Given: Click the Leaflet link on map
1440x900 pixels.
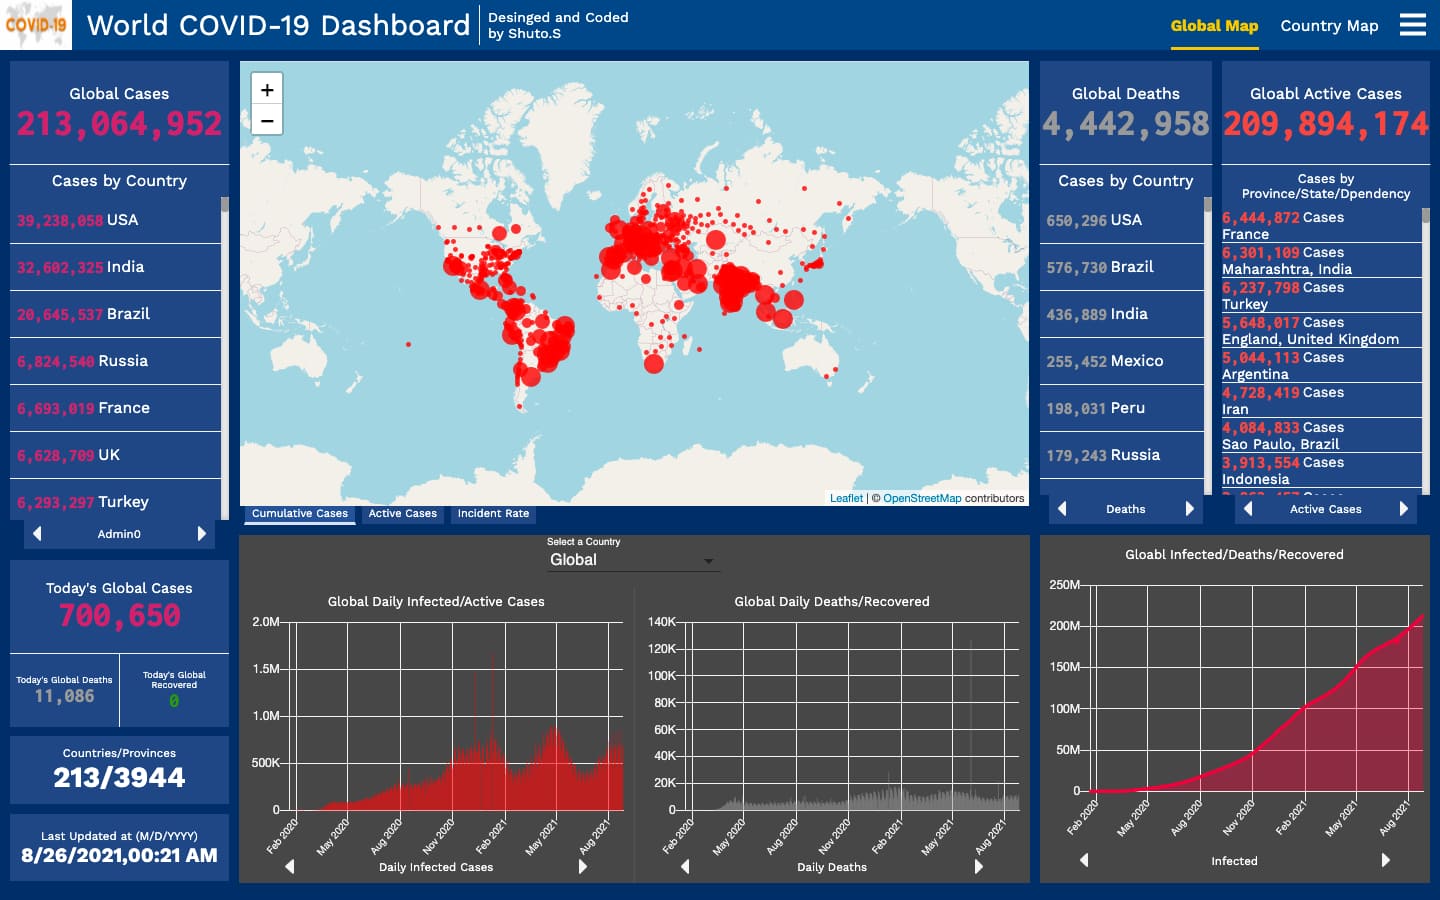Looking at the screenshot, I should [846, 498].
